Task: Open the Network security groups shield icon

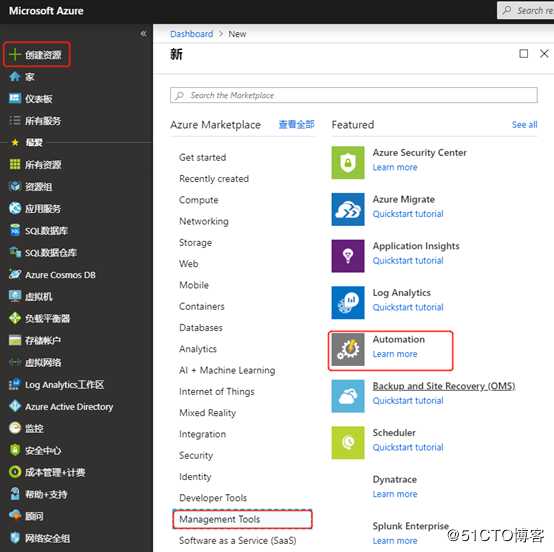Action: 15,538
